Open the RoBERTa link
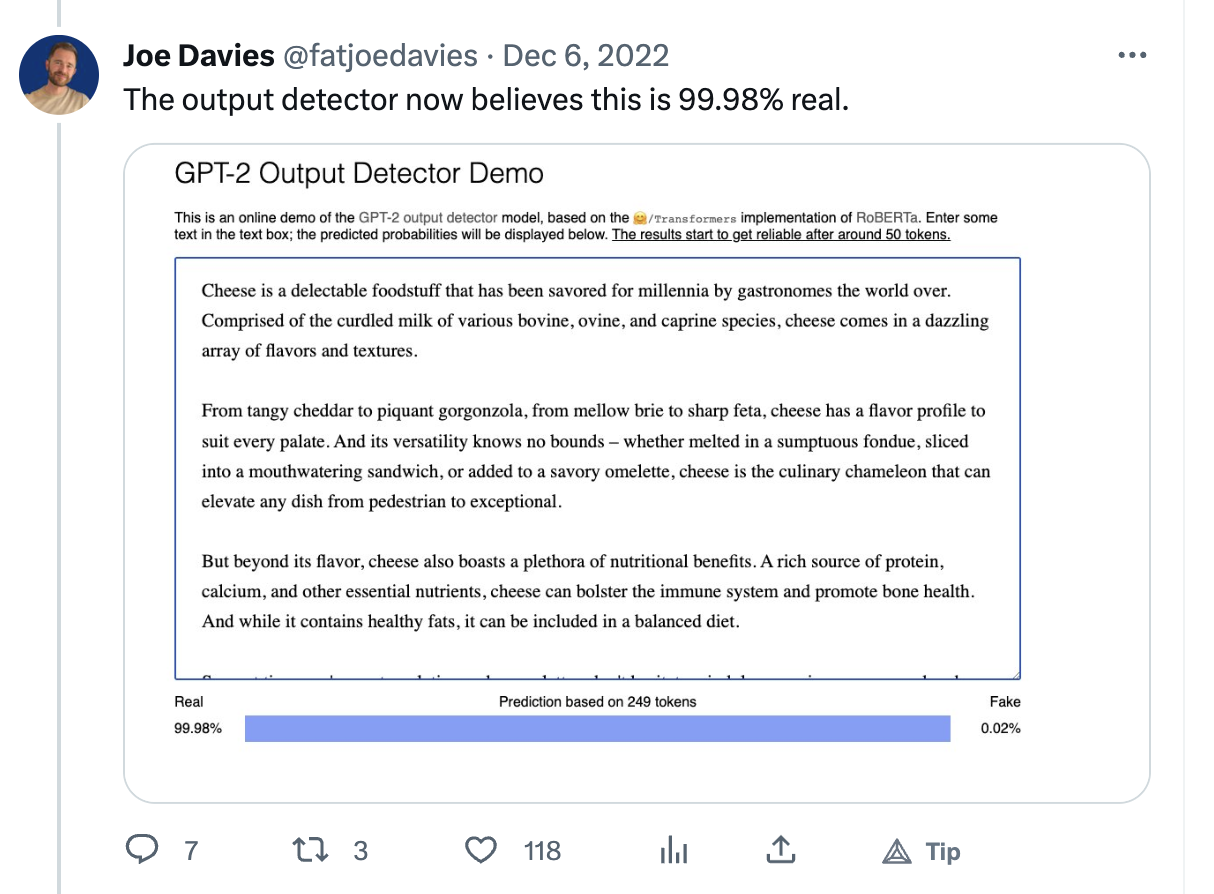1214x894 pixels. (x=890, y=218)
